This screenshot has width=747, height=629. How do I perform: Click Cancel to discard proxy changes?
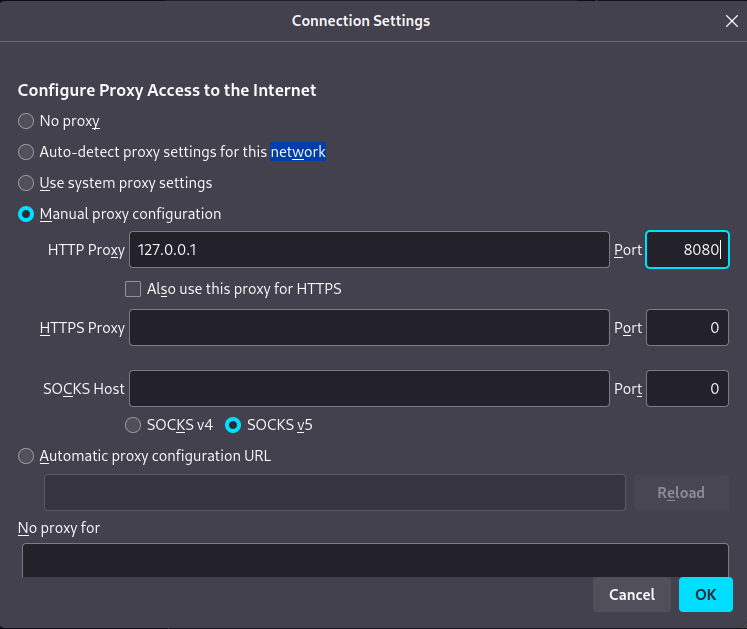[632, 595]
